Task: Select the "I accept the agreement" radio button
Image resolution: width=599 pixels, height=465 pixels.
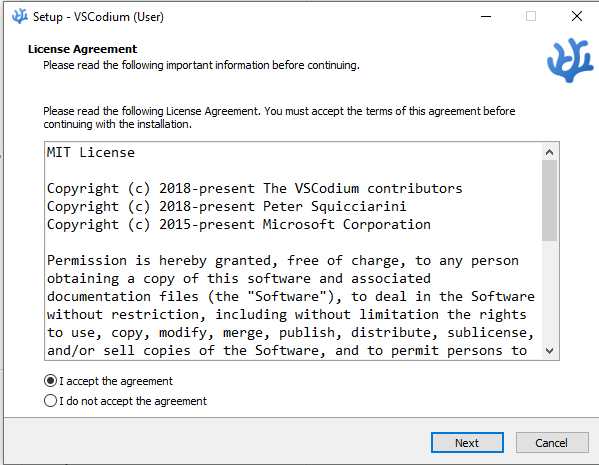Action: (50, 381)
